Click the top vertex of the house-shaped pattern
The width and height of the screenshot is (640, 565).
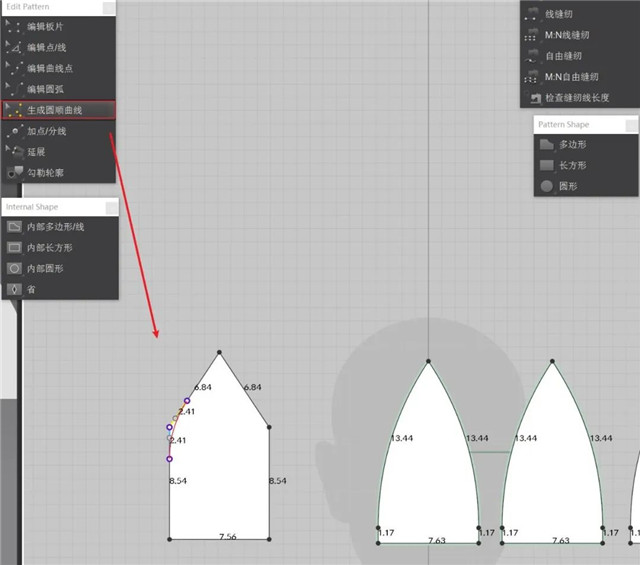click(x=220, y=352)
